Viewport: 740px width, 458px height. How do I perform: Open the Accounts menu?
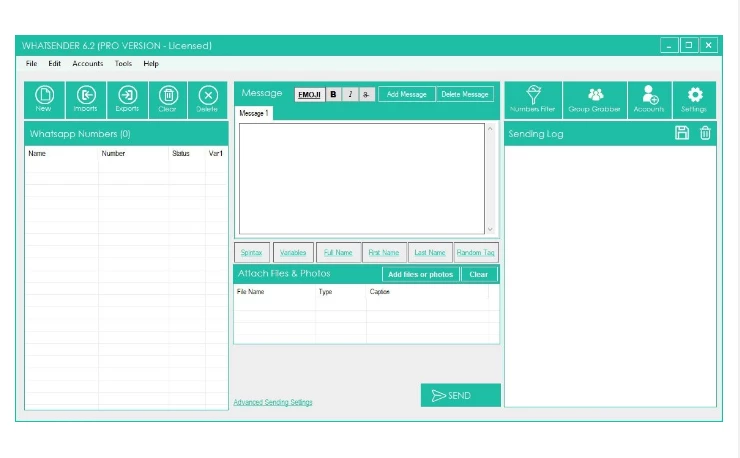(x=88, y=63)
